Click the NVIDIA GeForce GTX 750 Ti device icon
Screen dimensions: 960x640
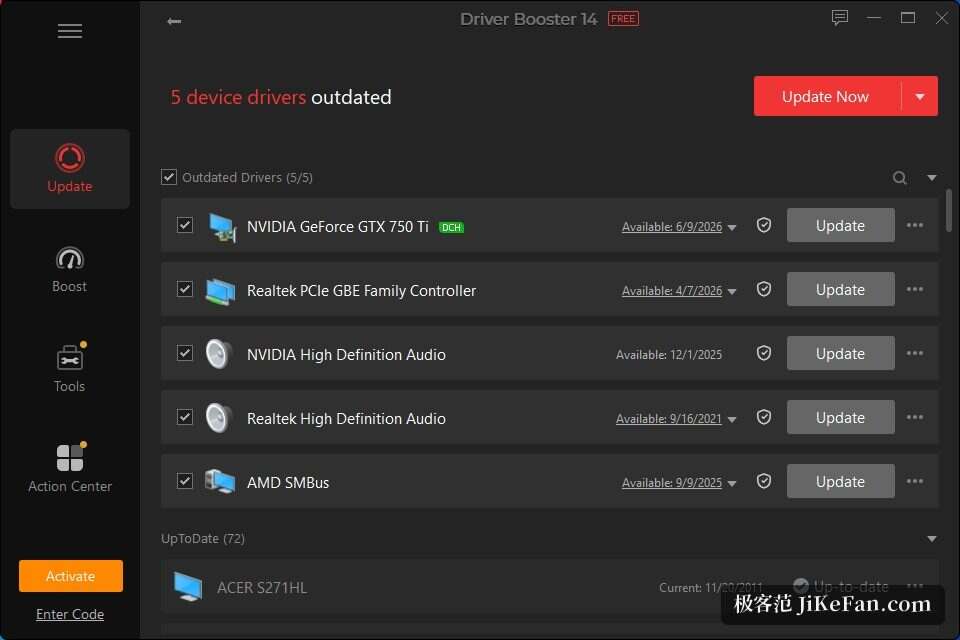click(222, 227)
